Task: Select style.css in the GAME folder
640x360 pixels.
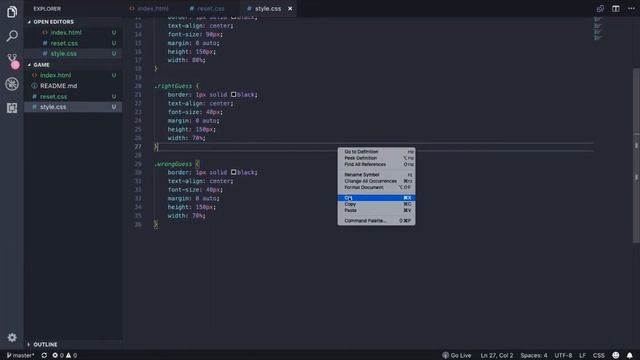Action: [x=73, y=107]
